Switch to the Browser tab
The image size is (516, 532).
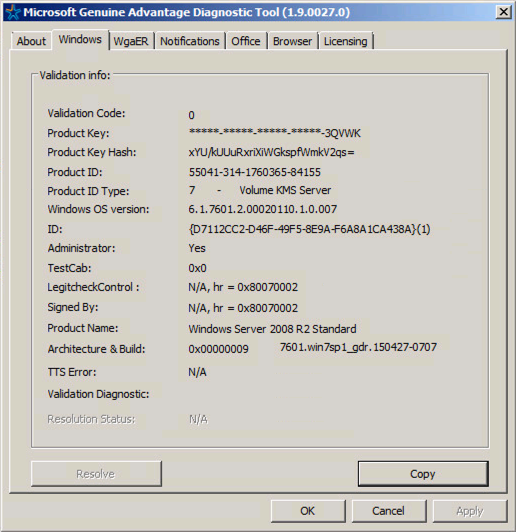(292, 41)
